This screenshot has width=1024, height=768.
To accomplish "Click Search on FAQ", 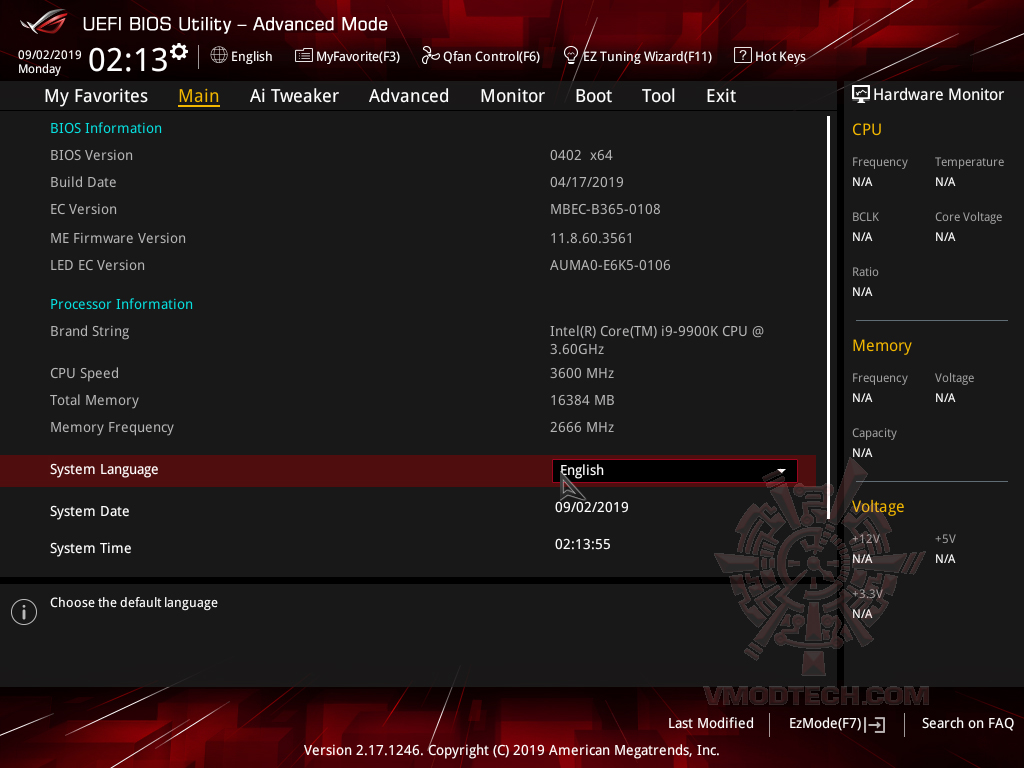I will (967, 723).
